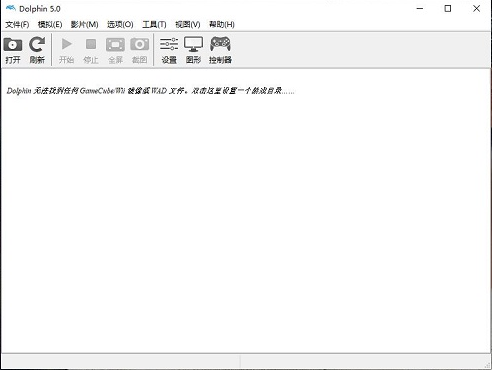
Task: Minimize the Dolphin 5.0 window
Action: point(420,8)
